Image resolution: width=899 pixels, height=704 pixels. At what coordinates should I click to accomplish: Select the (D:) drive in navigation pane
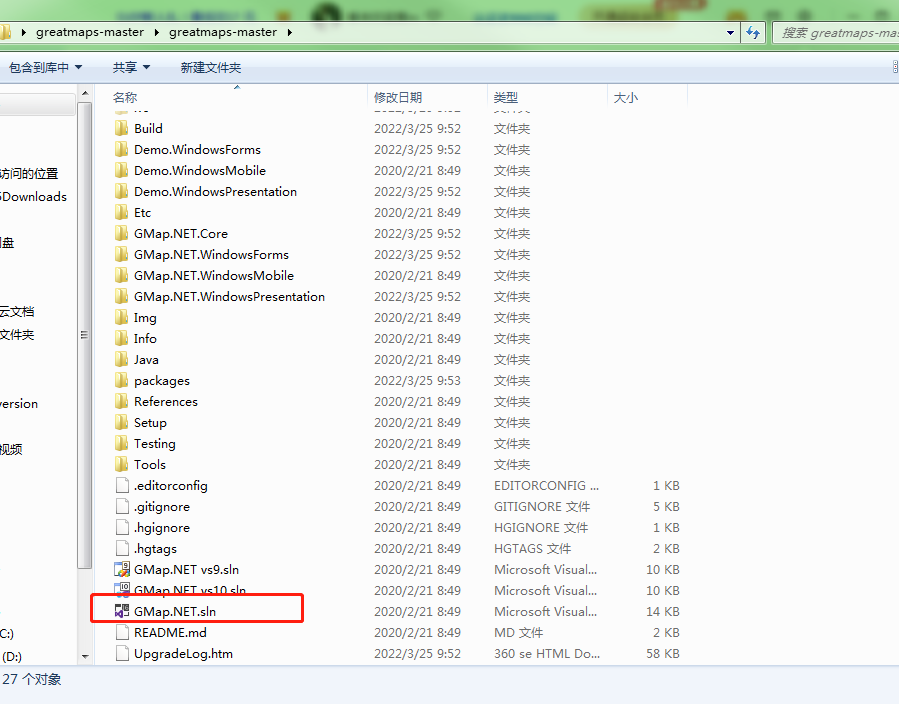11,656
